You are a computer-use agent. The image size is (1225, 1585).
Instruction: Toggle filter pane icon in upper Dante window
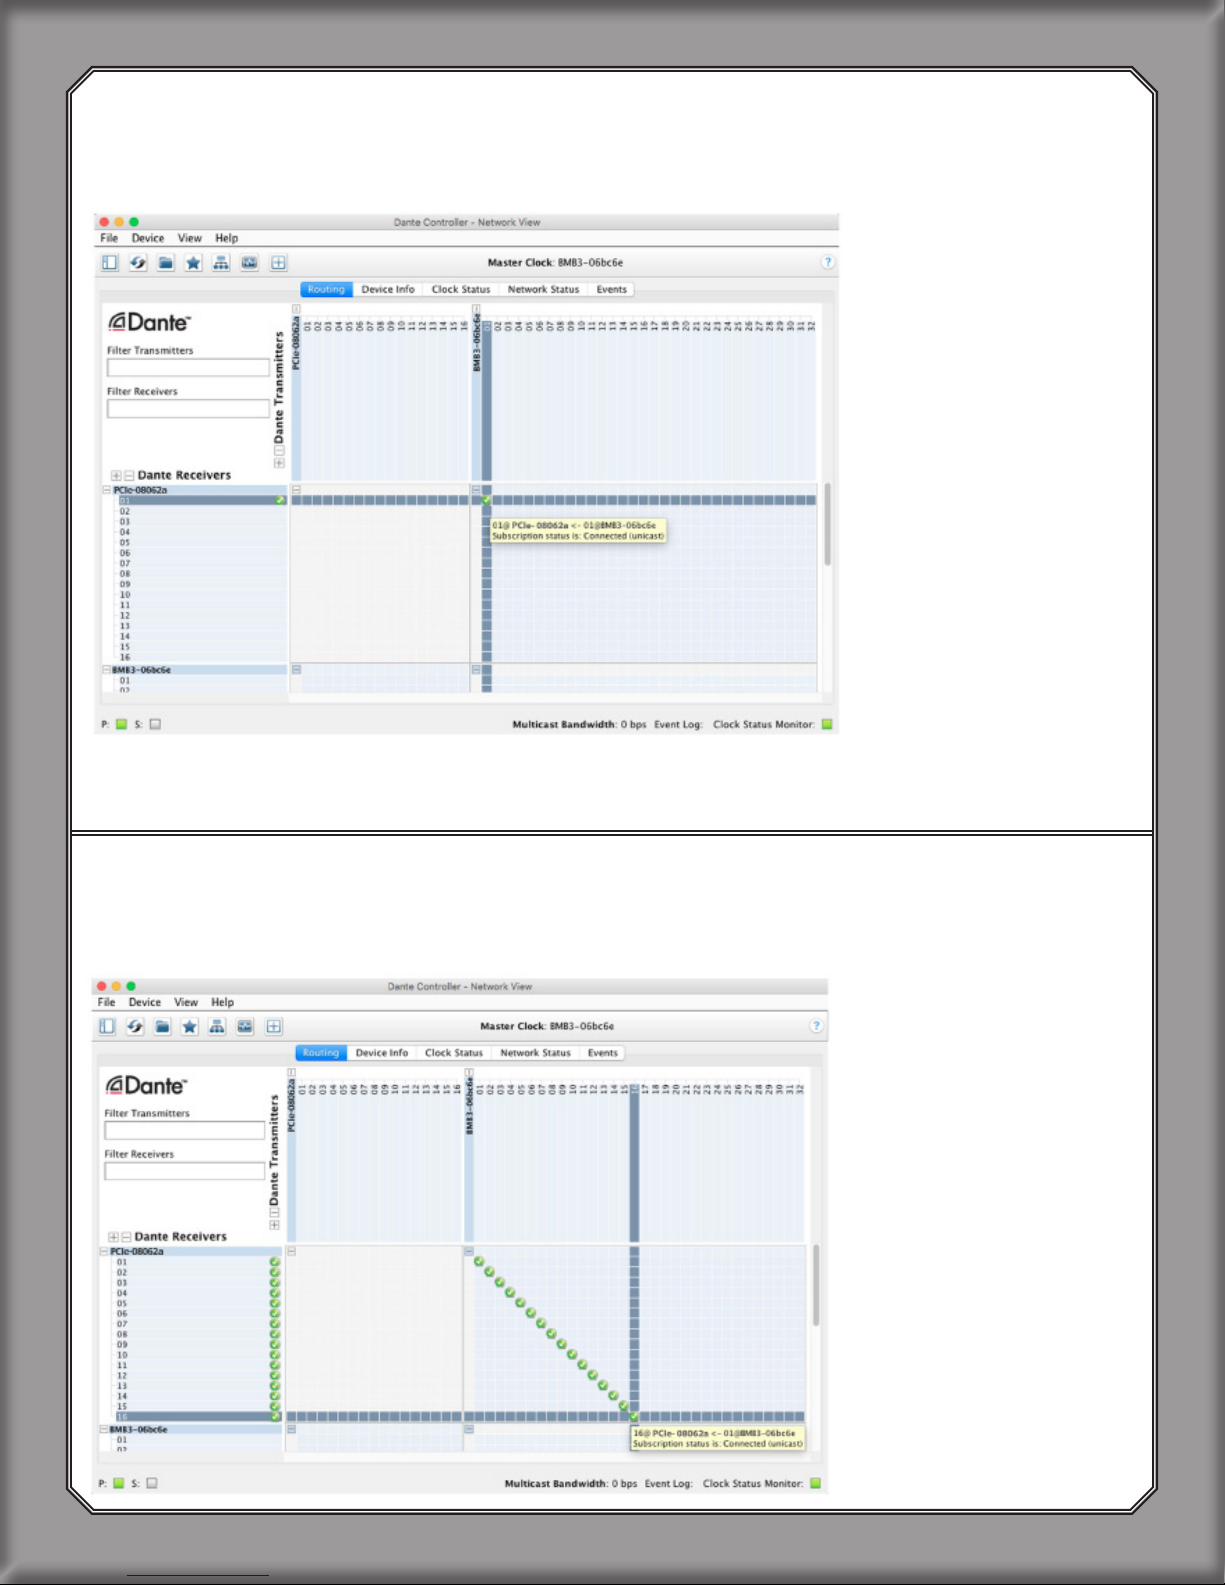pos(110,263)
